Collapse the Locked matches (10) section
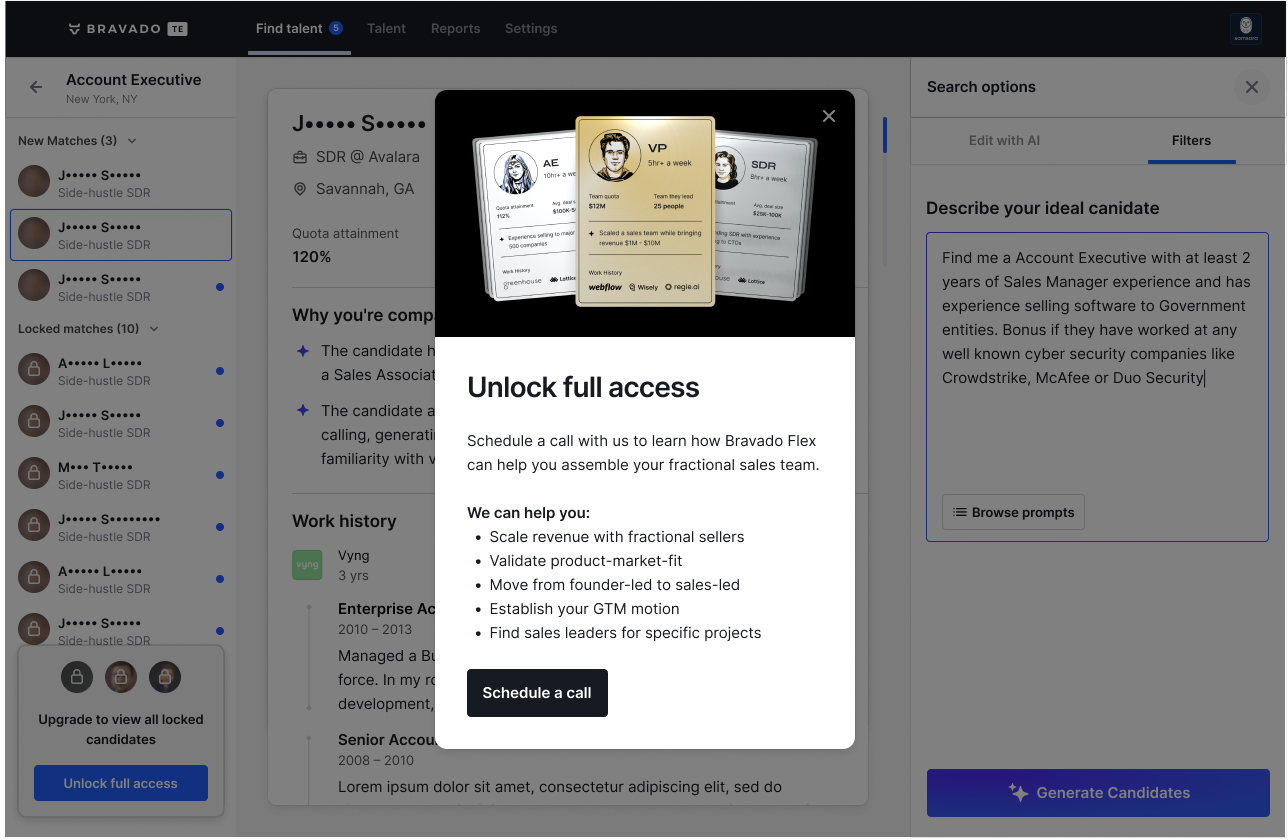The height and width of the screenshot is (840, 1288). pos(154,329)
